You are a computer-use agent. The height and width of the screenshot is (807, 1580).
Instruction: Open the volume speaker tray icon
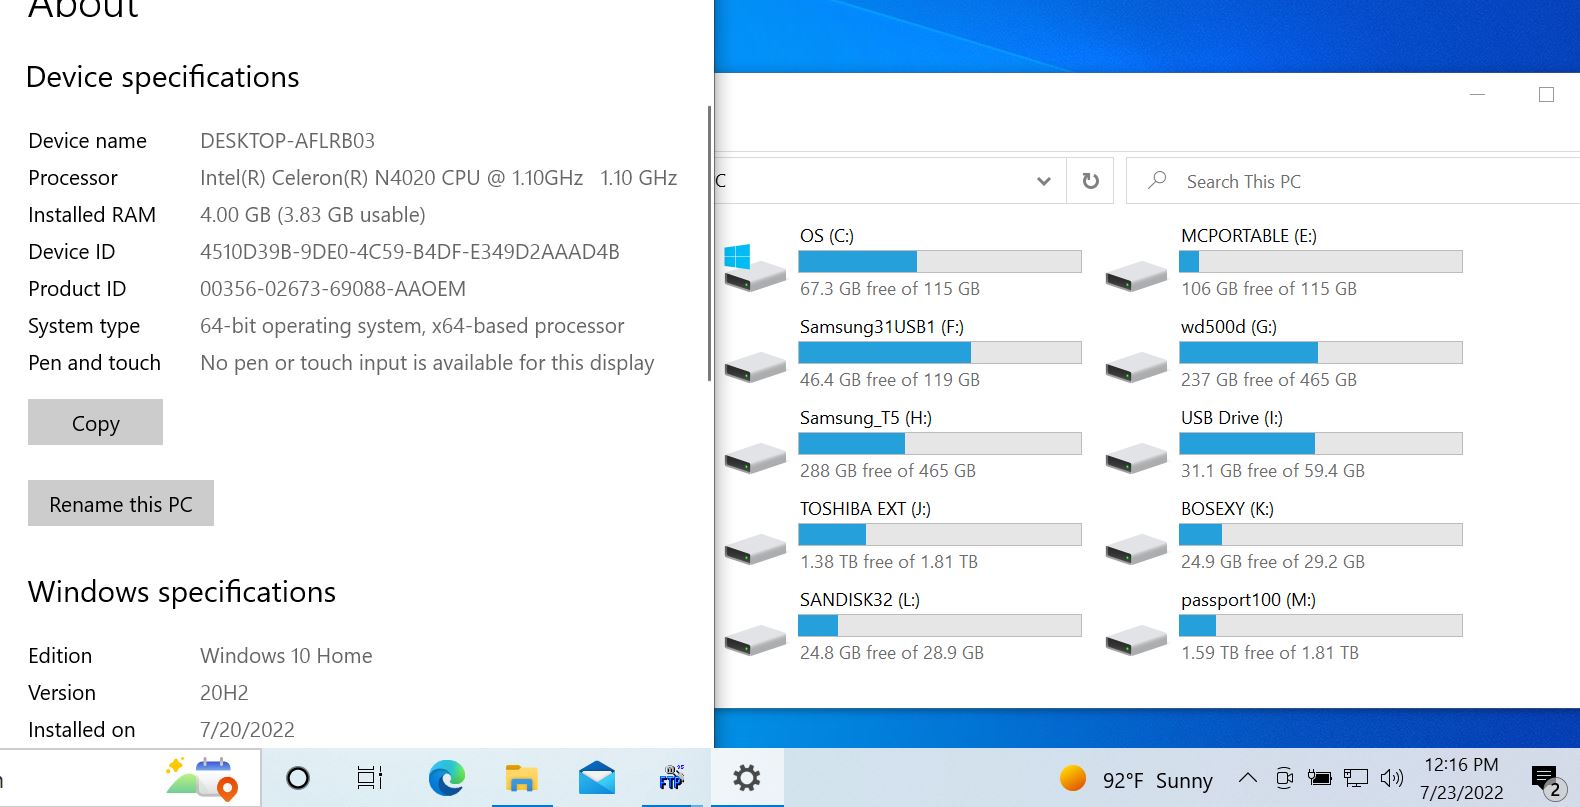(x=1391, y=778)
